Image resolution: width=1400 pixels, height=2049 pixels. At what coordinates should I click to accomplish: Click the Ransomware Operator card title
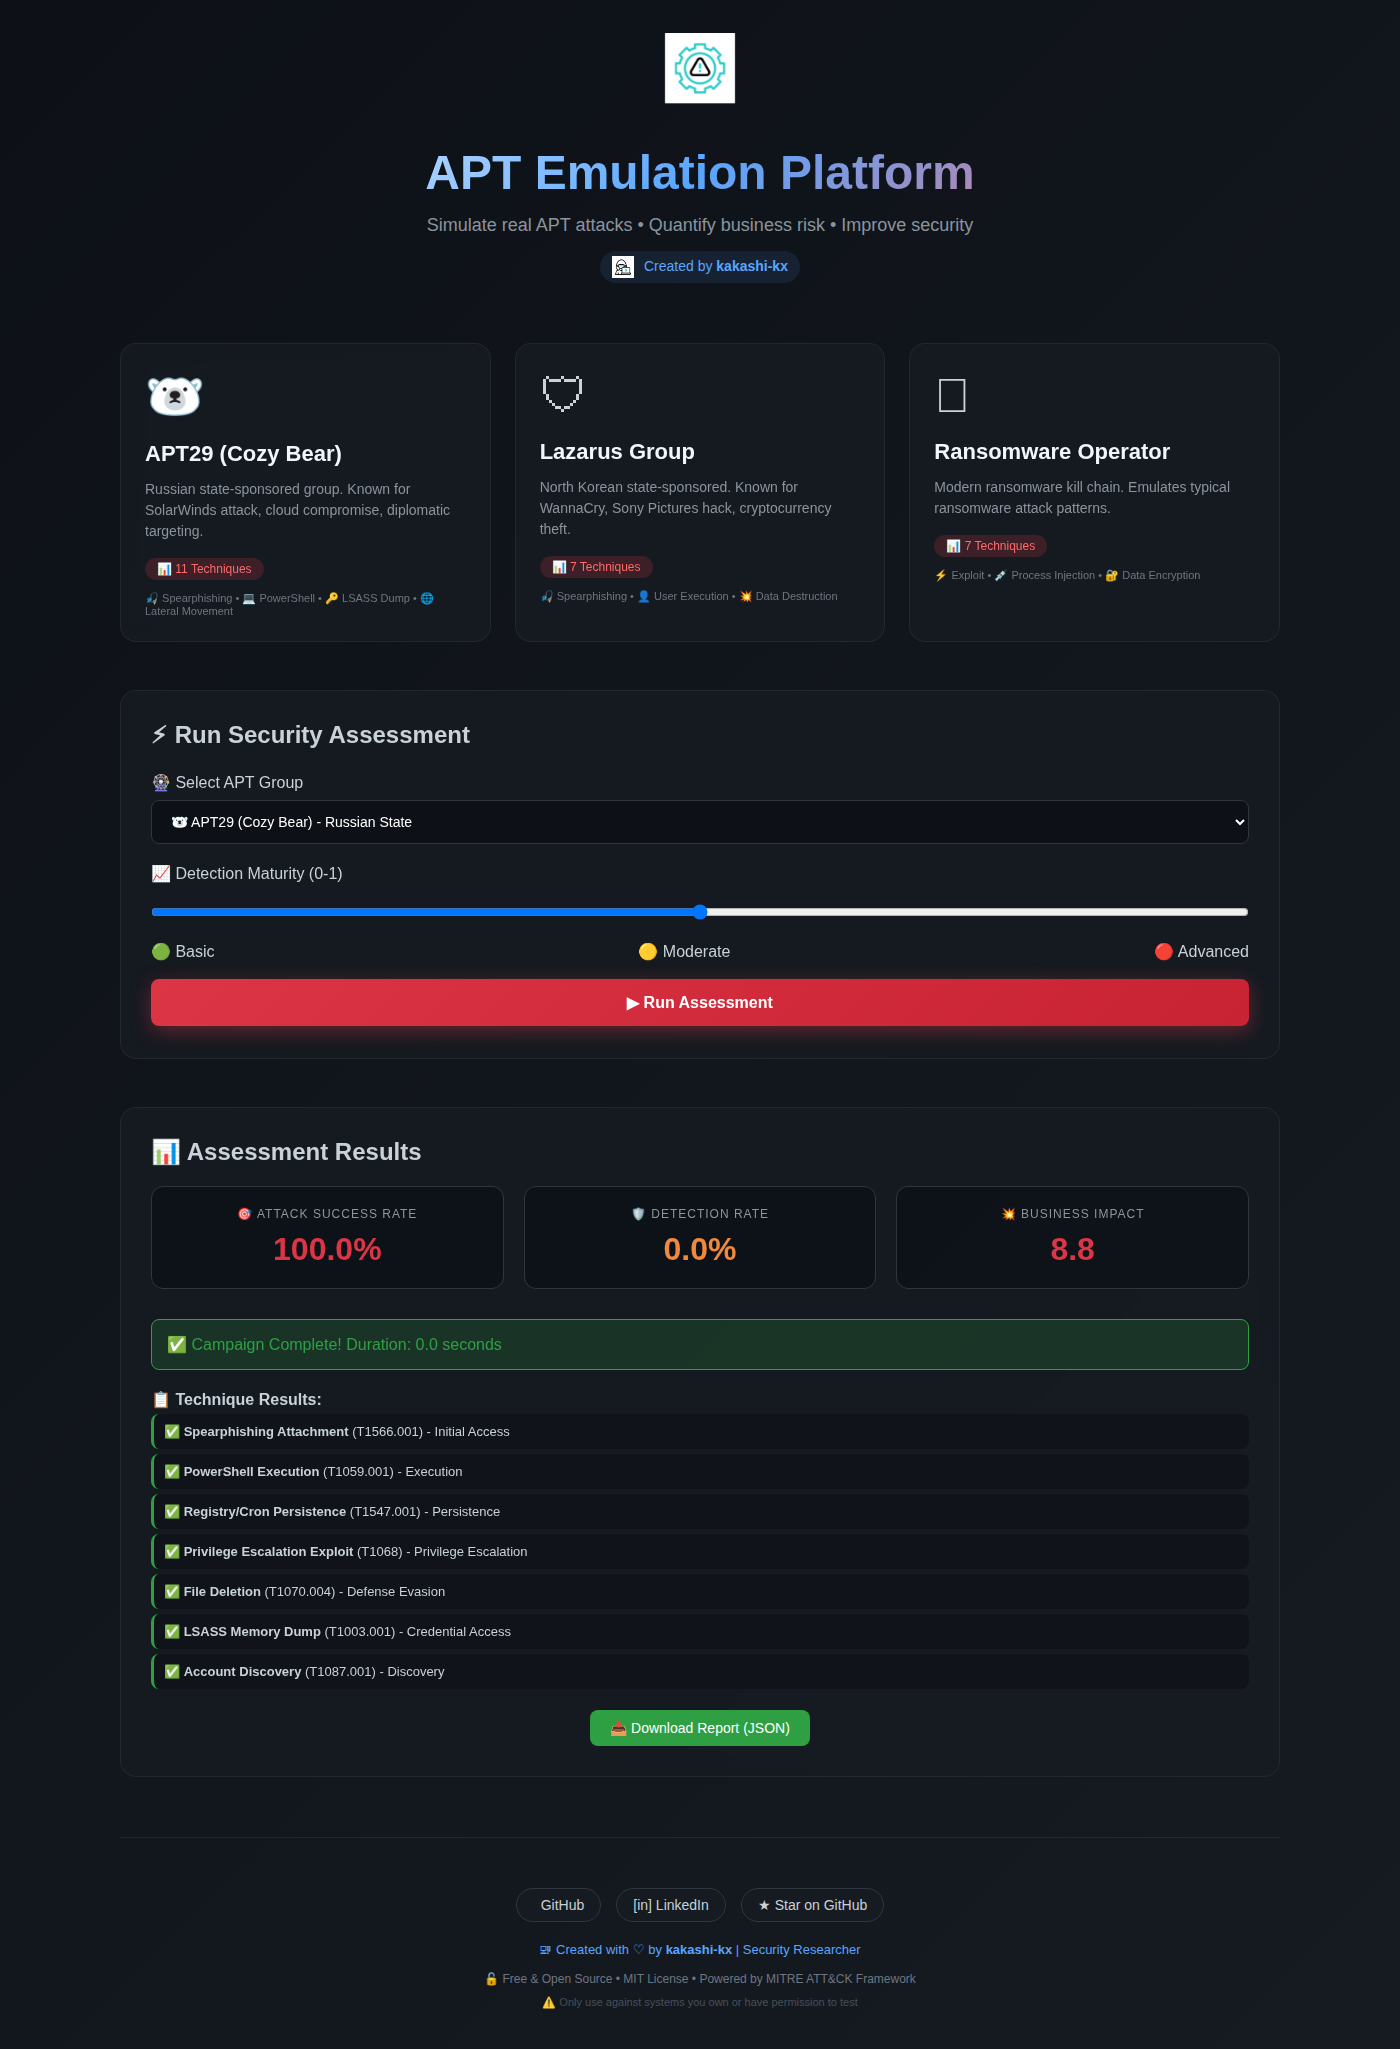click(x=1052, y=452)
